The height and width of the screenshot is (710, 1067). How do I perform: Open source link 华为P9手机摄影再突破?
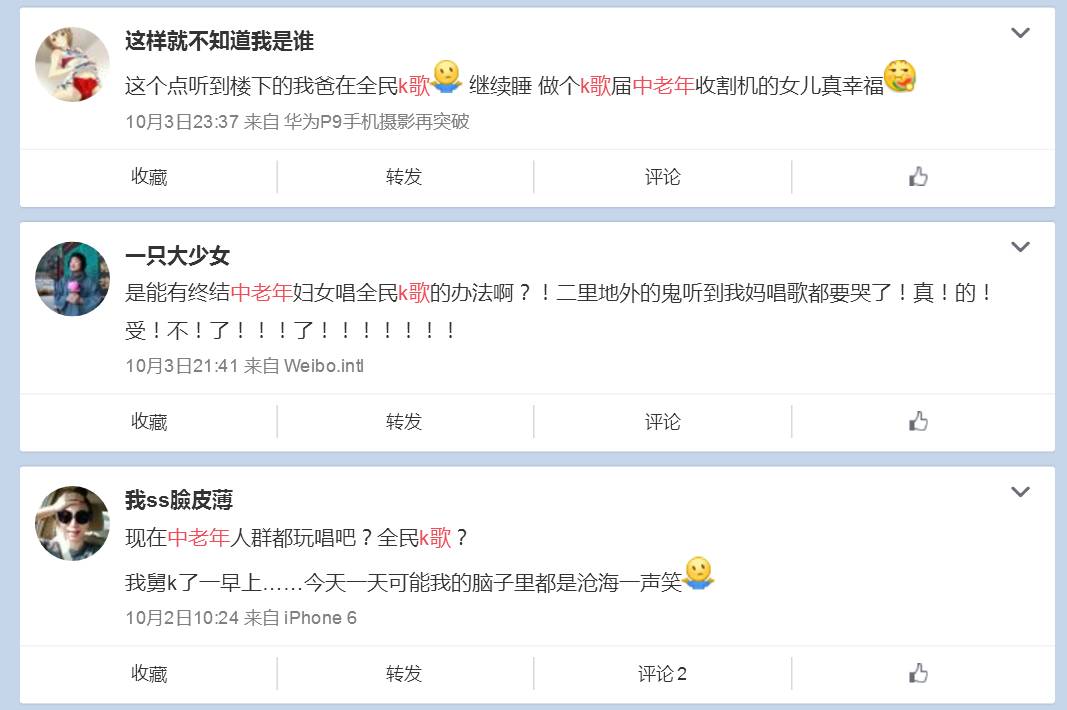tap(376, 122)
